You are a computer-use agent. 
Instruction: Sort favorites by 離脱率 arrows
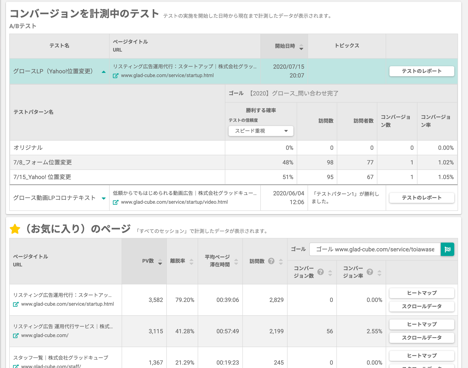click(191, 262)
